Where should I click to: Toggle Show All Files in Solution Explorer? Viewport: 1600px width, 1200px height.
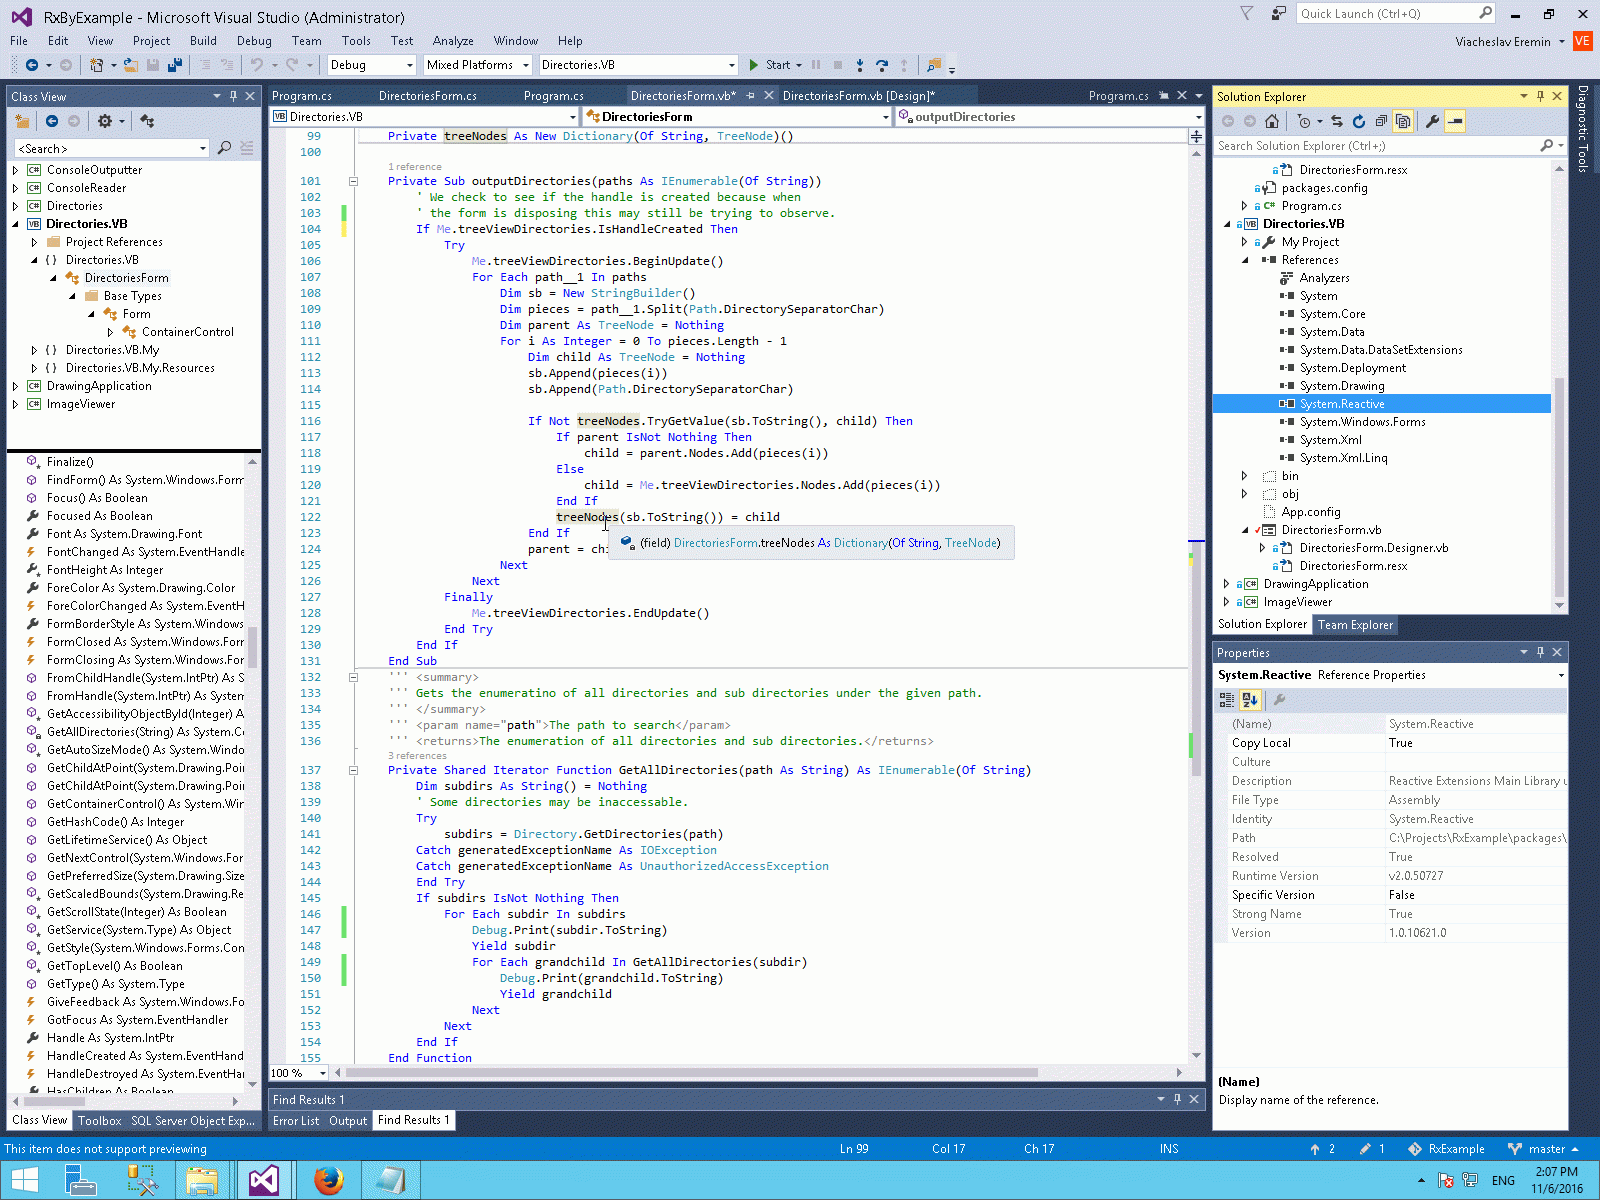point(1403,122)
